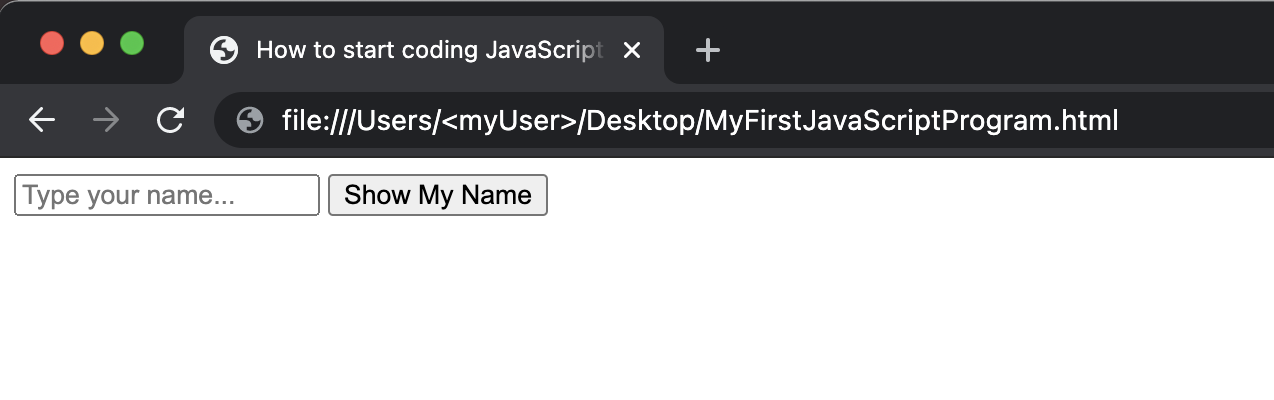Minimize the window with the yellow button
Image resolution: width=1274 pixels, height=400 pixels.
(92, 44)
